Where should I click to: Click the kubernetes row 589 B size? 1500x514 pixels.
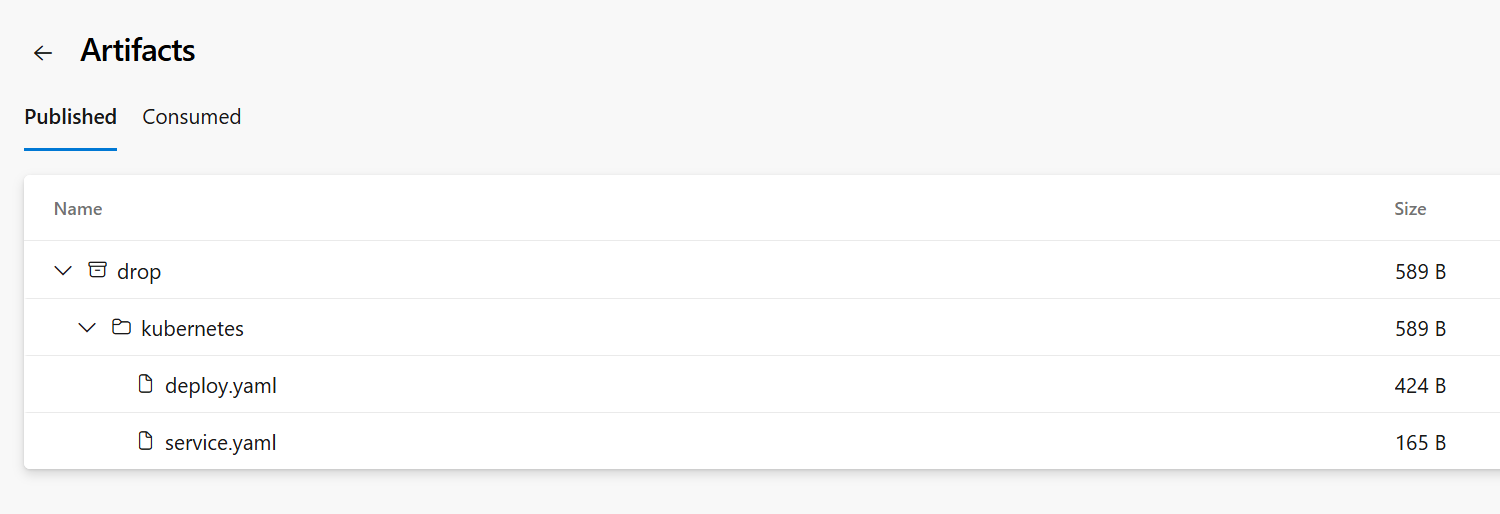(1420, 328)
